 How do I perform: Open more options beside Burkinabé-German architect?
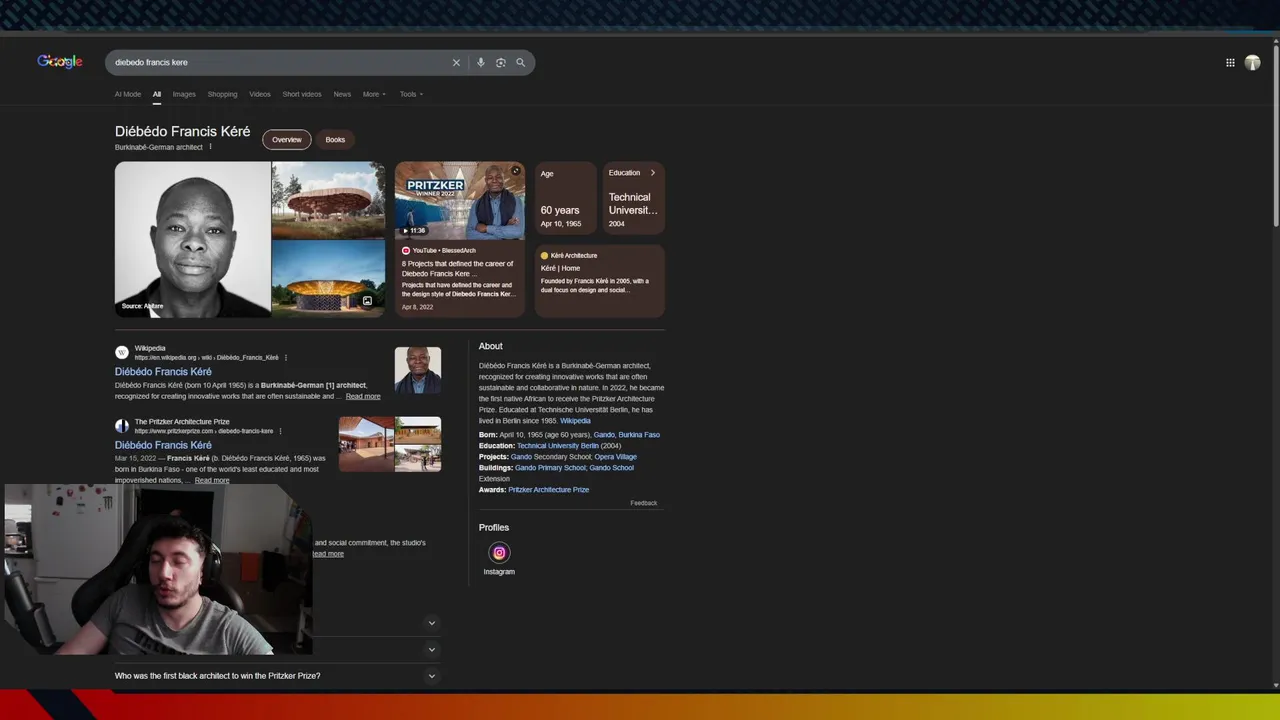click(x=210, y=147)
